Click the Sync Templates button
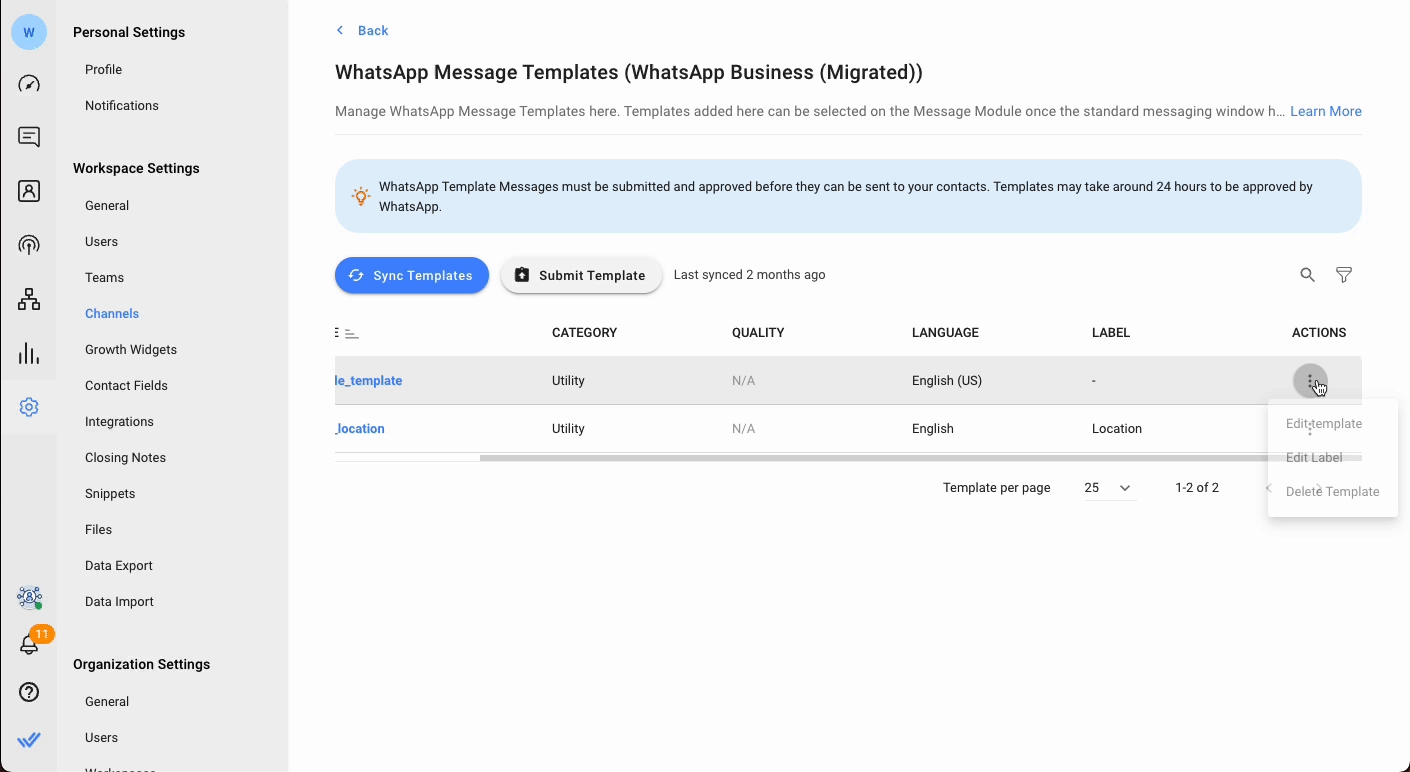Image resolution: width=1410 pixels, height=772 pixels. pyautogui.click(x=411, y=276)
